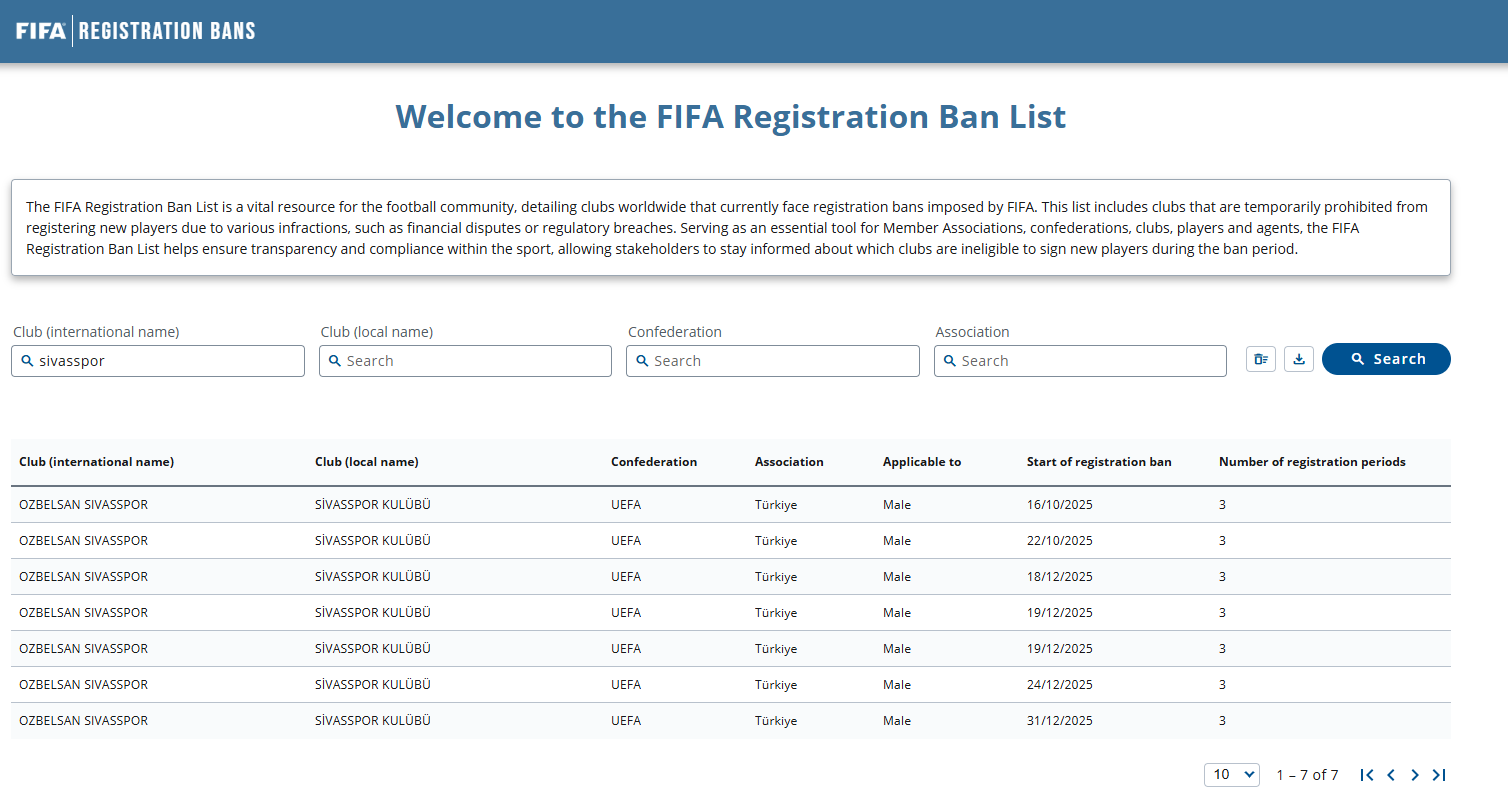Click the Applicable to column header
Screen dimensions: 1508x812
[921, 462]
